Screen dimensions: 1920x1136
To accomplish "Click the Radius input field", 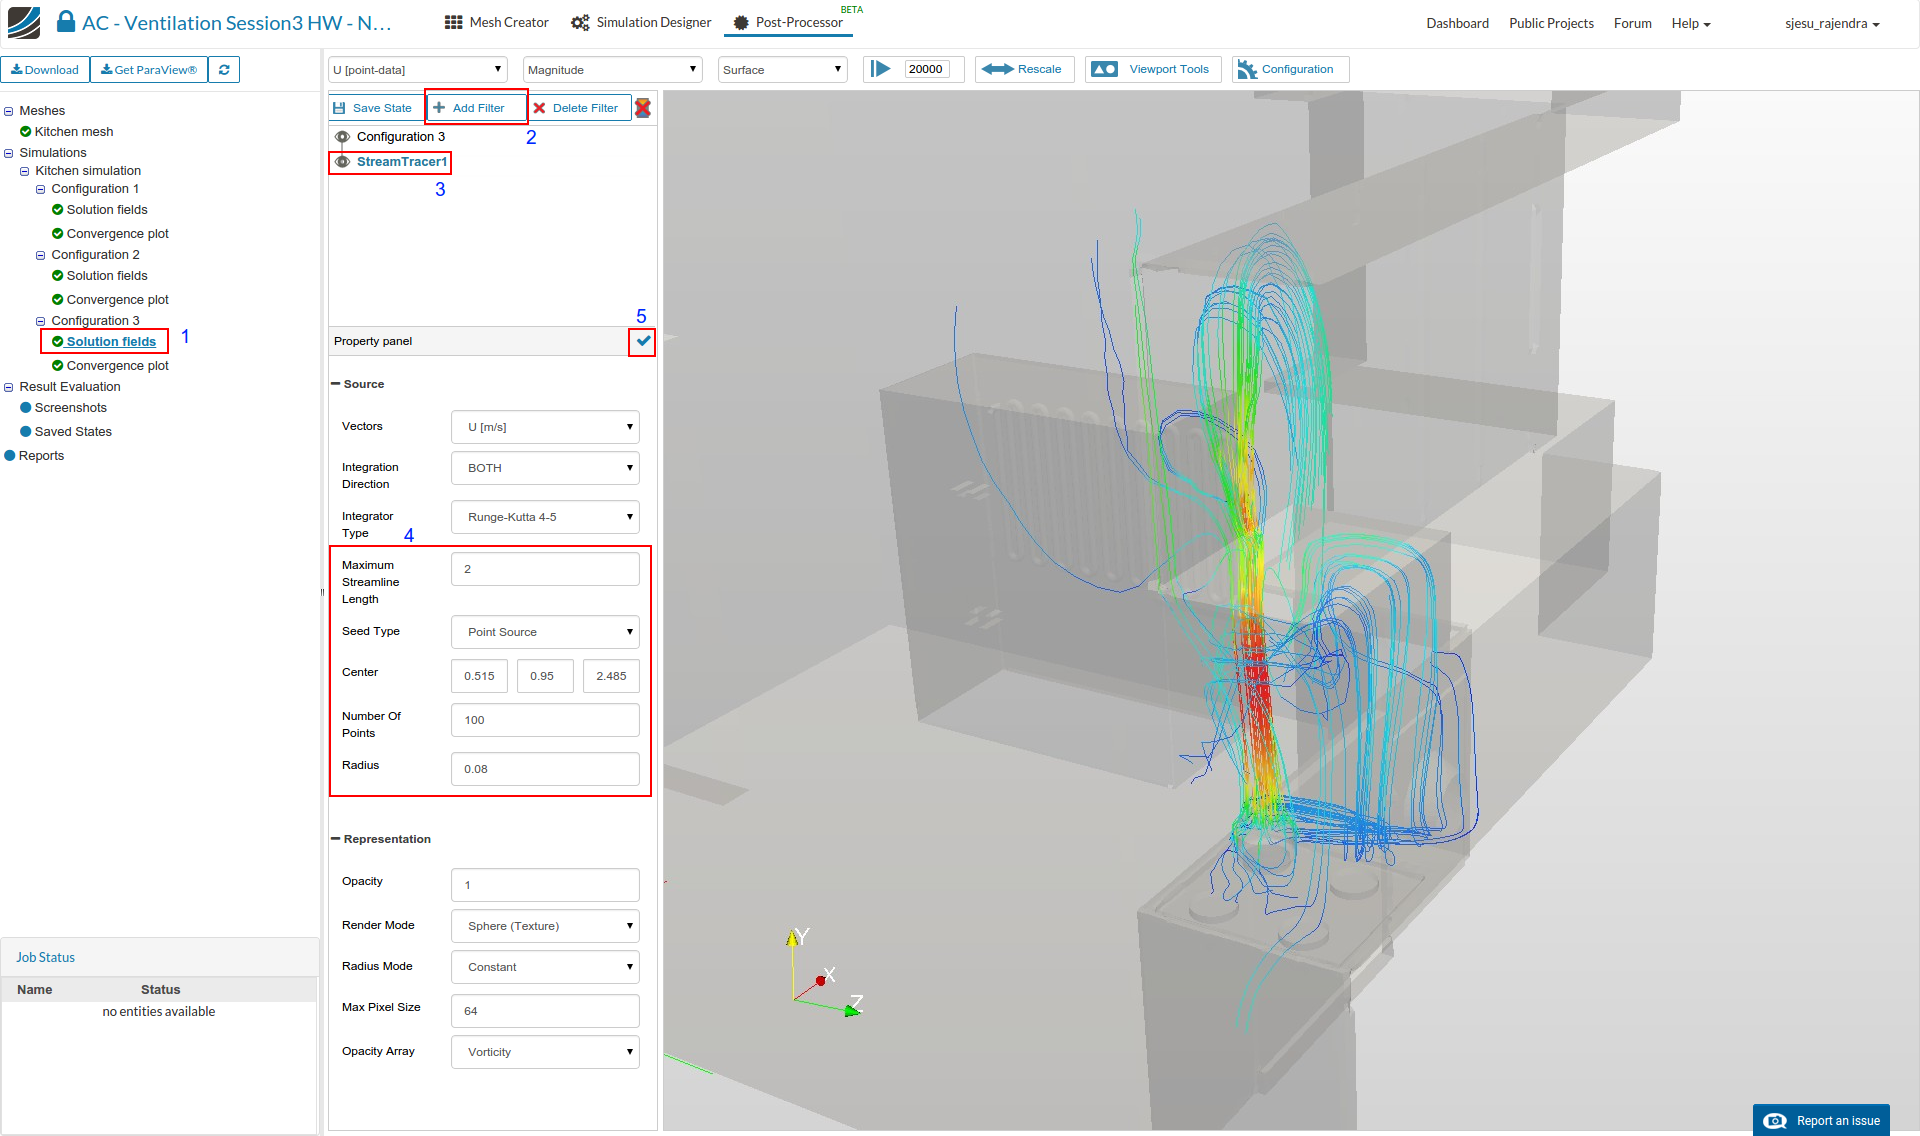I will [x=545, y=769].
